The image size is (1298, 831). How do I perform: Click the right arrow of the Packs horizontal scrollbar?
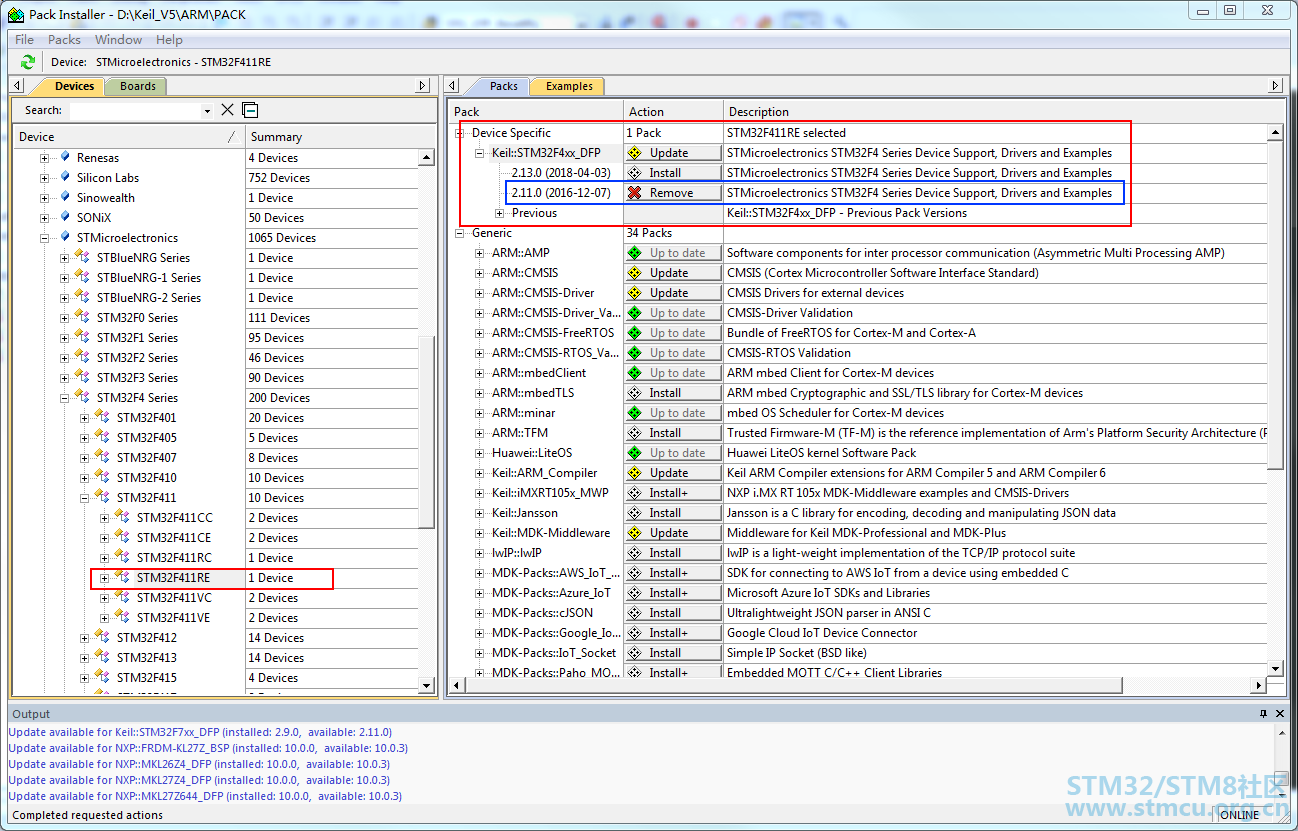1259,685
